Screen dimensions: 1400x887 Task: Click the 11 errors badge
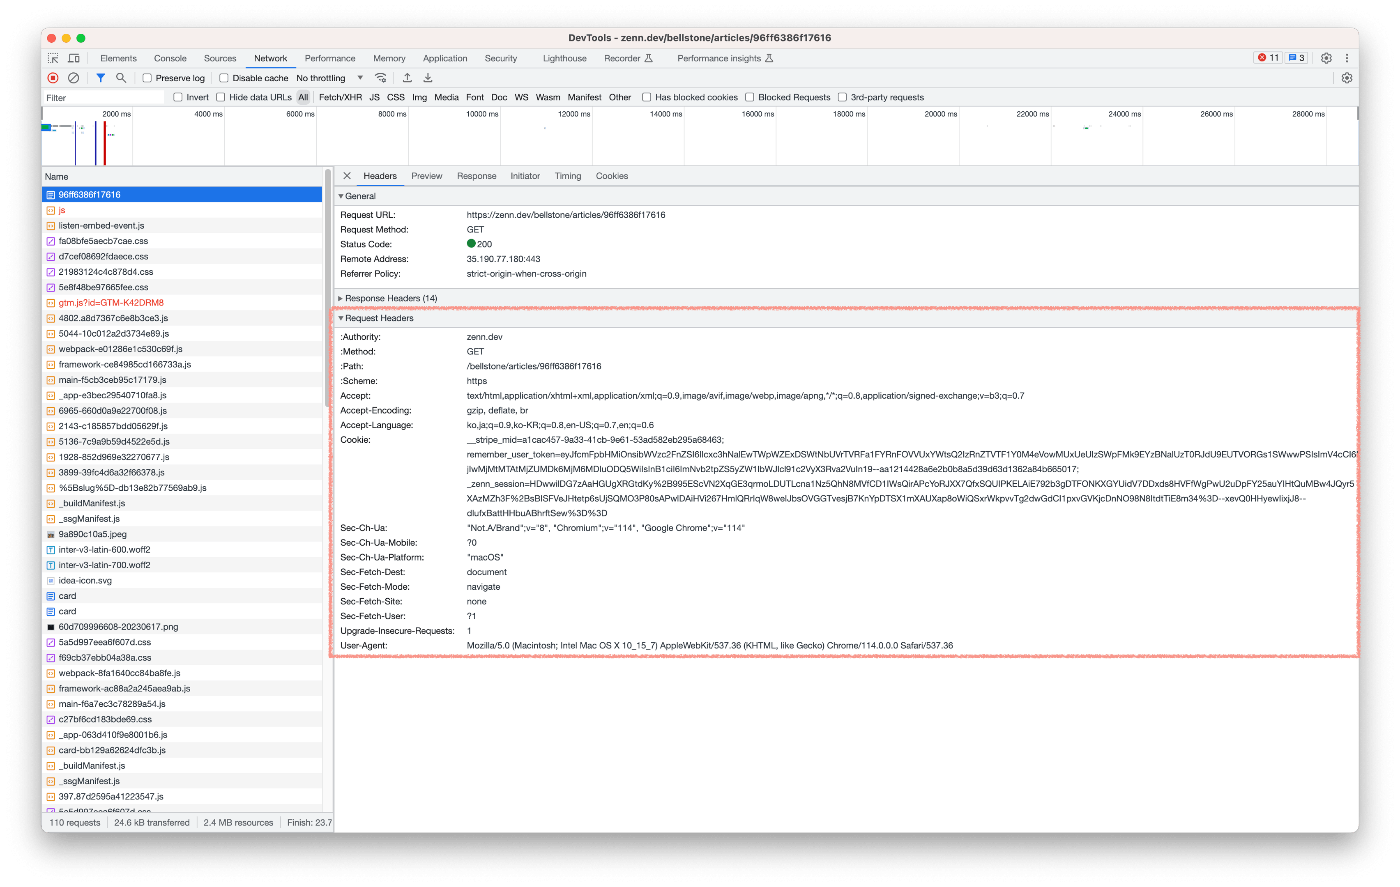tap(1268, 58)
